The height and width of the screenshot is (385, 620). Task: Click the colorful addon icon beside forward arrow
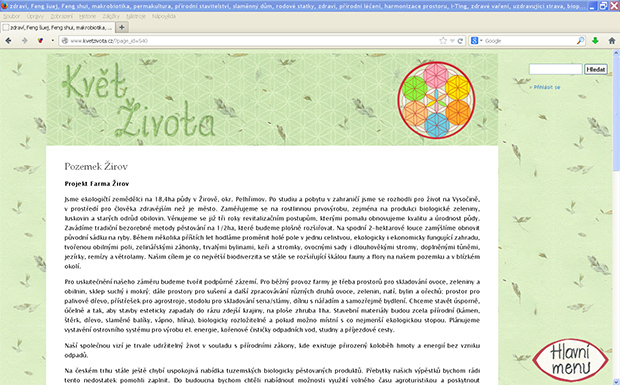[40, 41]
